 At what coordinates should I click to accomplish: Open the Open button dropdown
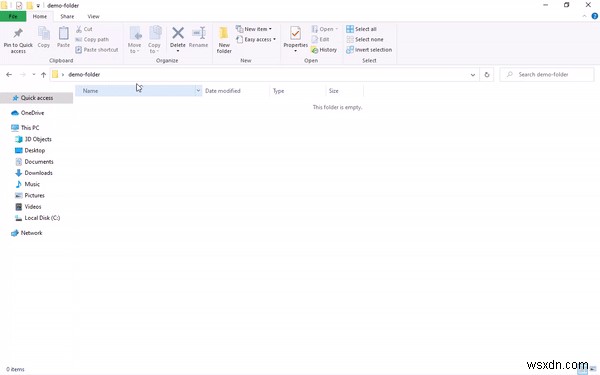pyautogui.click(x=337, y=29)
